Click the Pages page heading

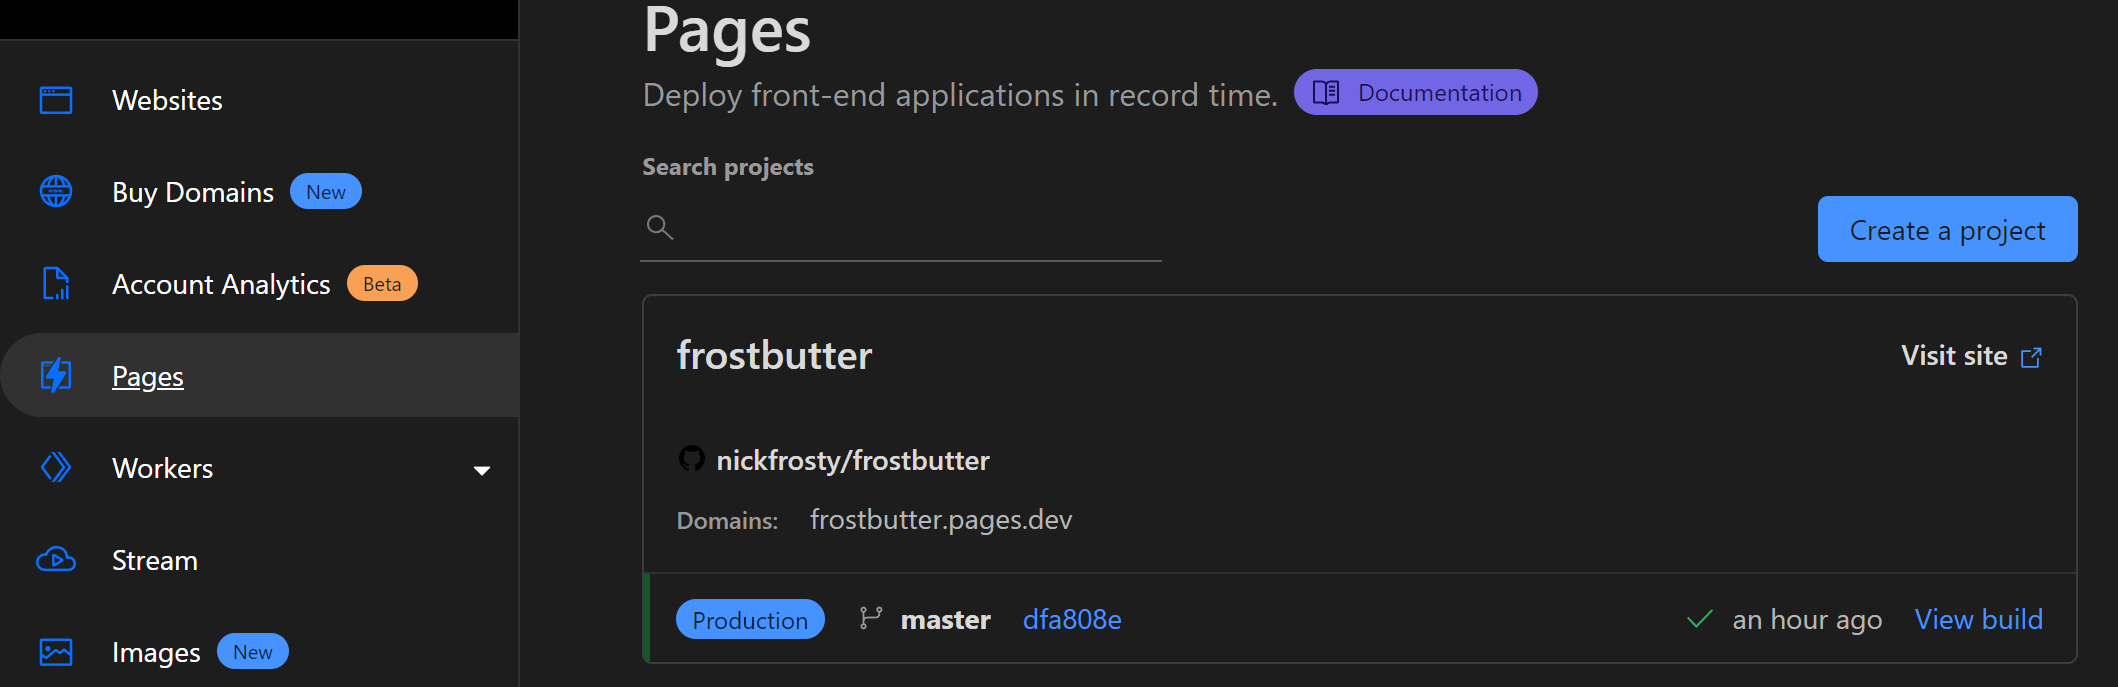(727, 30)
